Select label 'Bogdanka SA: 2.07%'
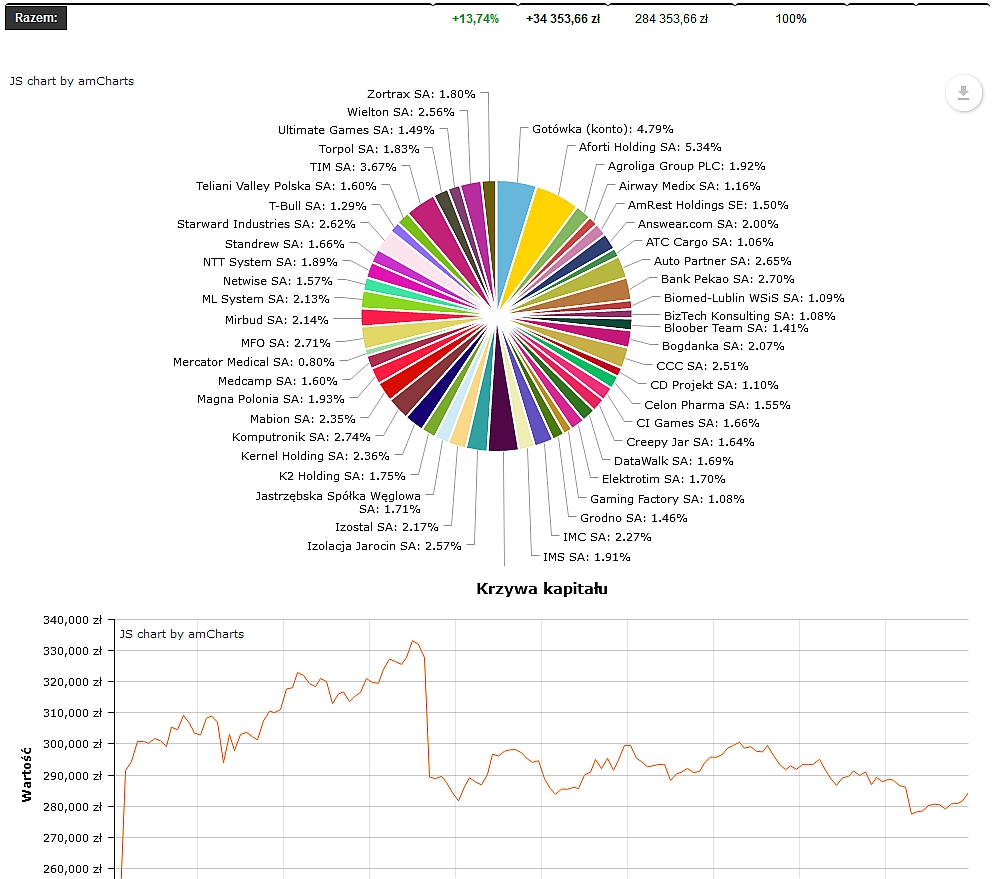 click(723, 346)
